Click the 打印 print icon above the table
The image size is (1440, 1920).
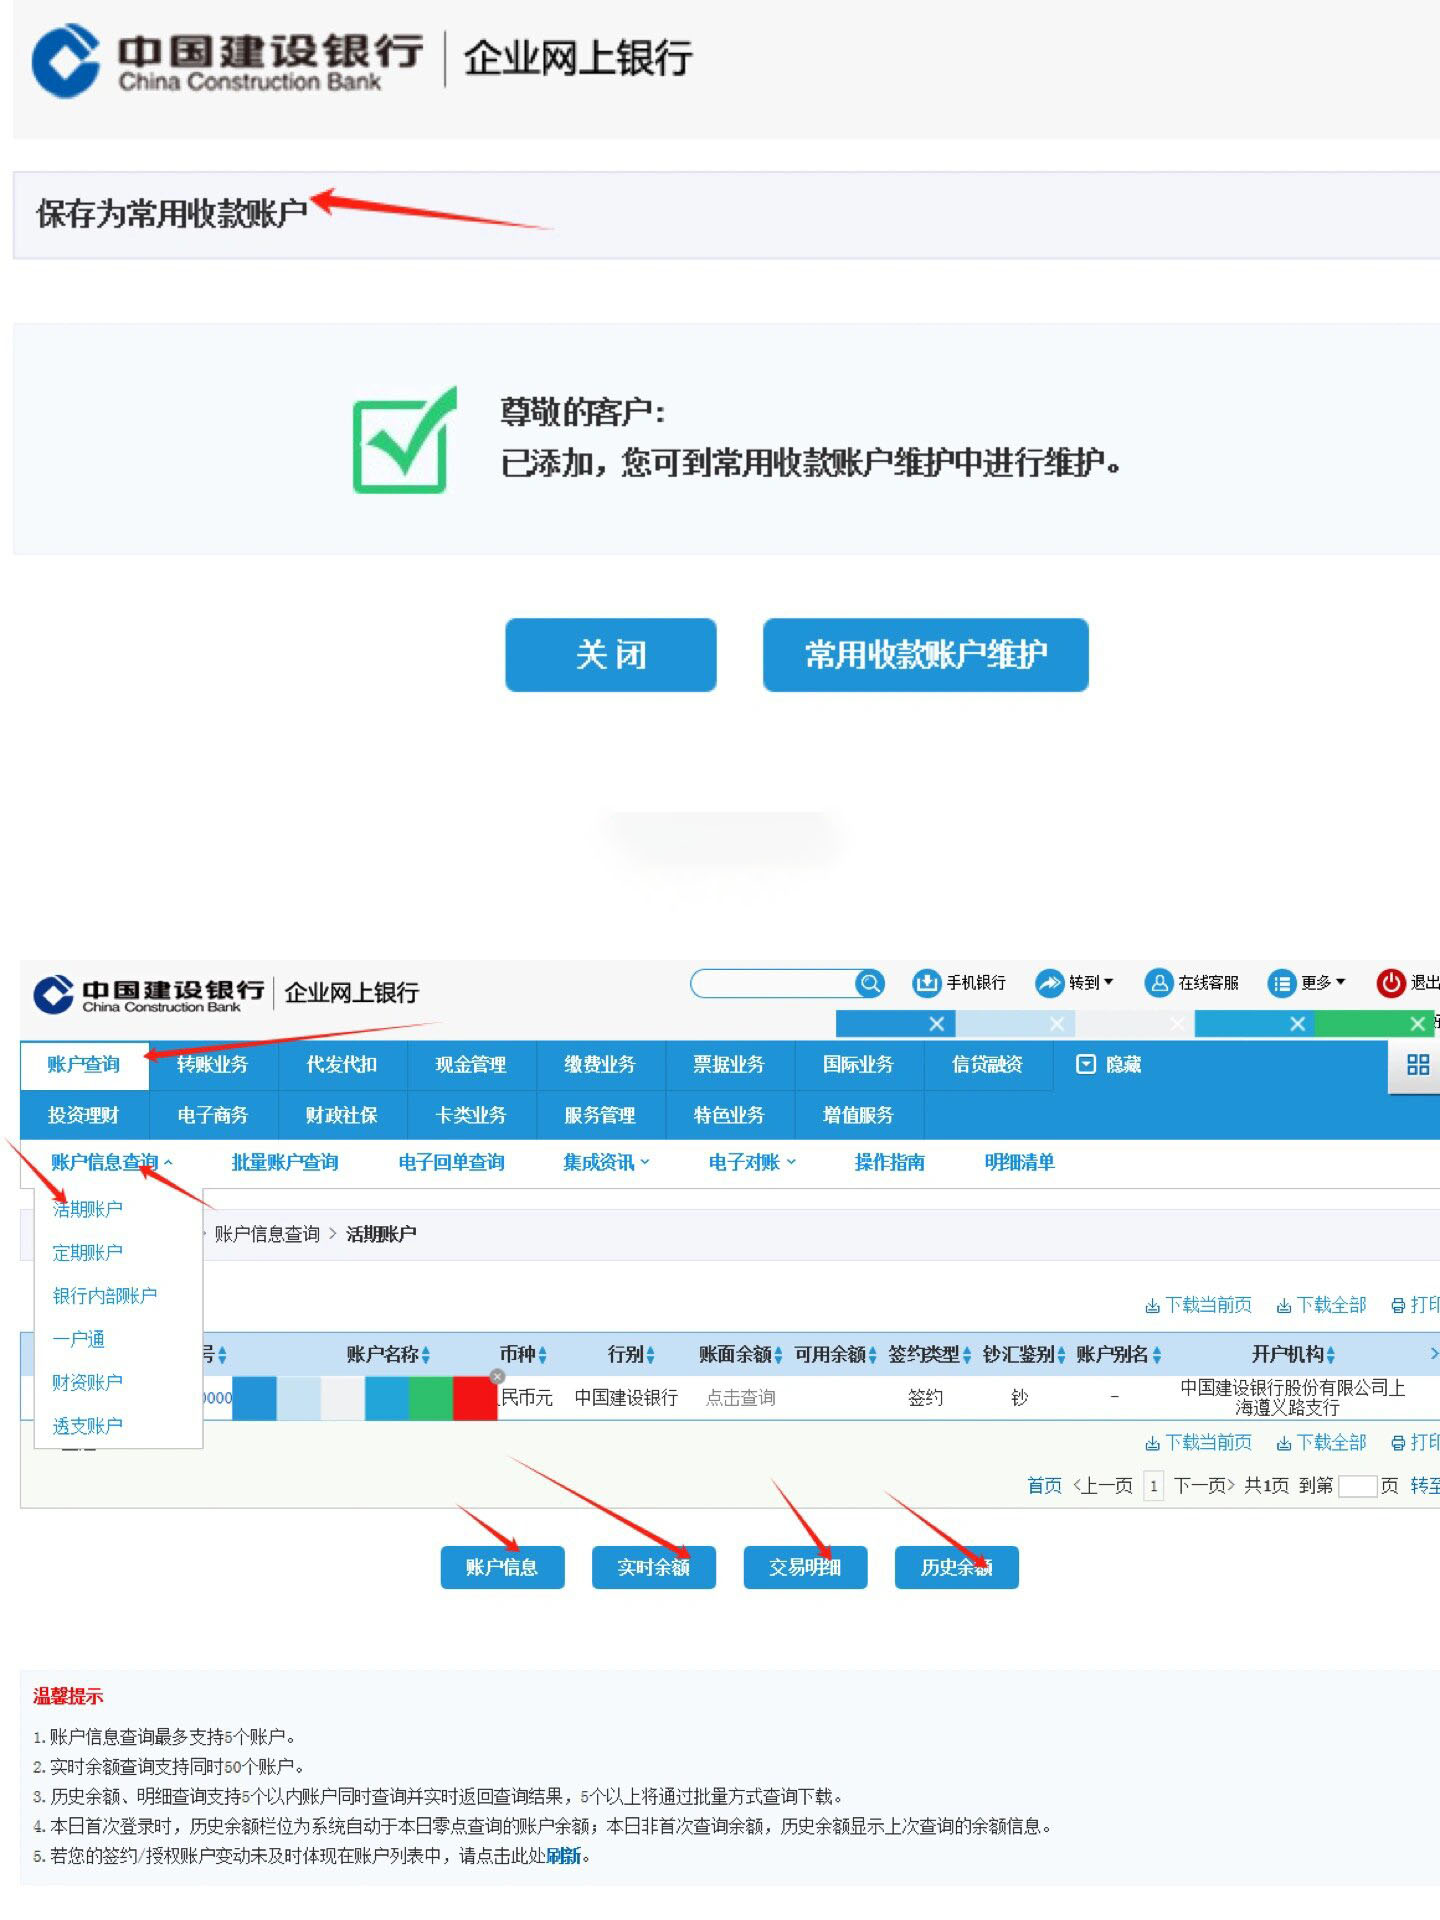1398,1305
